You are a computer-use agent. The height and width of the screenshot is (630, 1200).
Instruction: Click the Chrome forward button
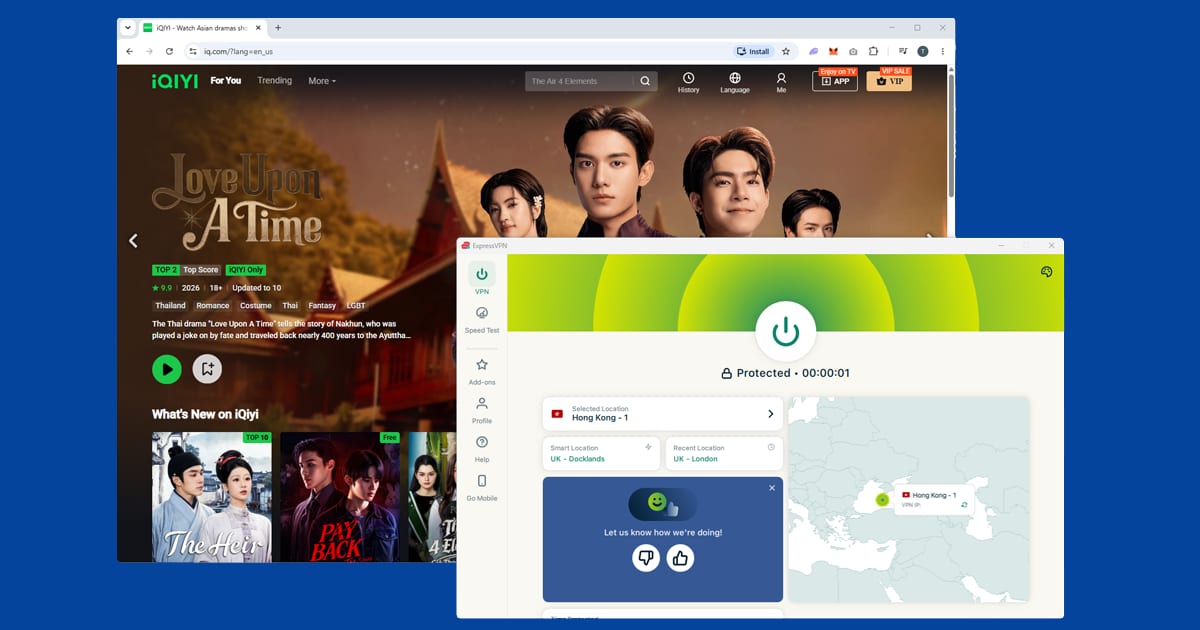(x=149, y=51)
